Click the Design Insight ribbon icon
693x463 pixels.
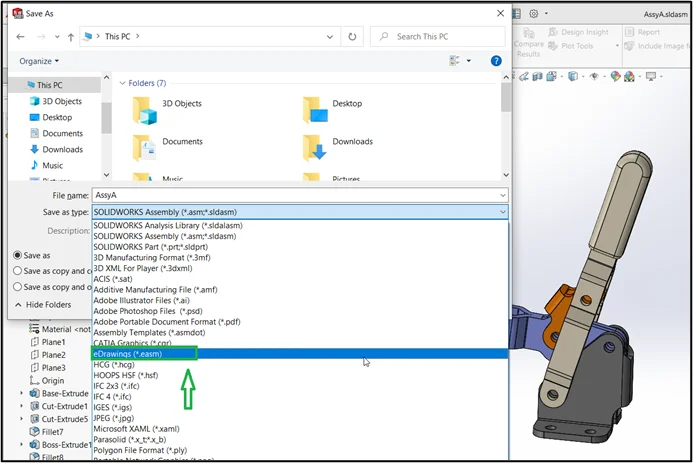tap(553, 32)
